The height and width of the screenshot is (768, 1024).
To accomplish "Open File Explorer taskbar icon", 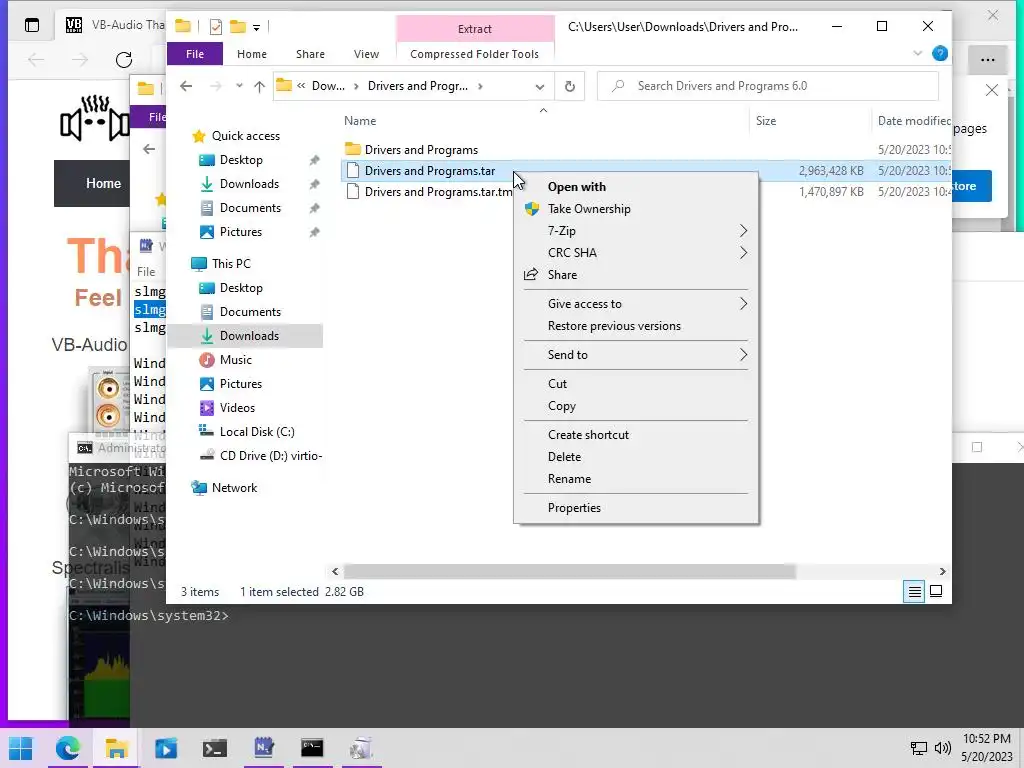I will (116, 748).
